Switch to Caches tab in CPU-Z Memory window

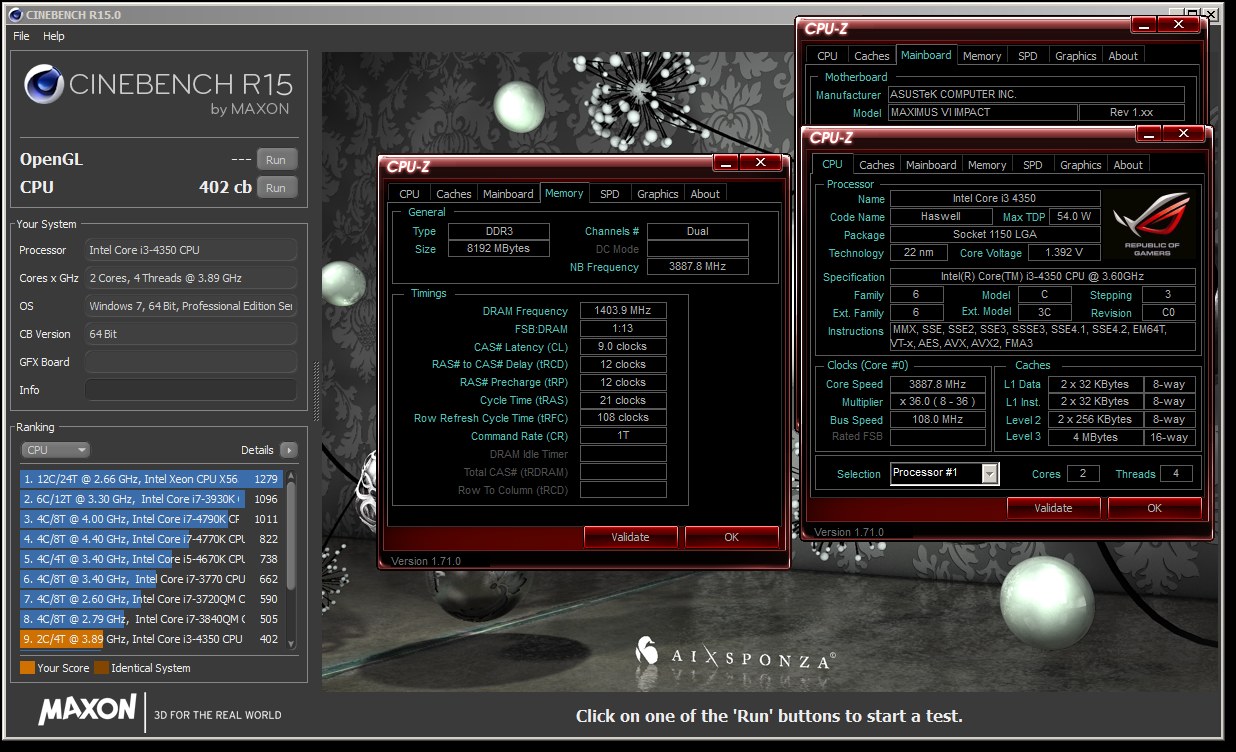pyautogui.click(x=453, y=194)
